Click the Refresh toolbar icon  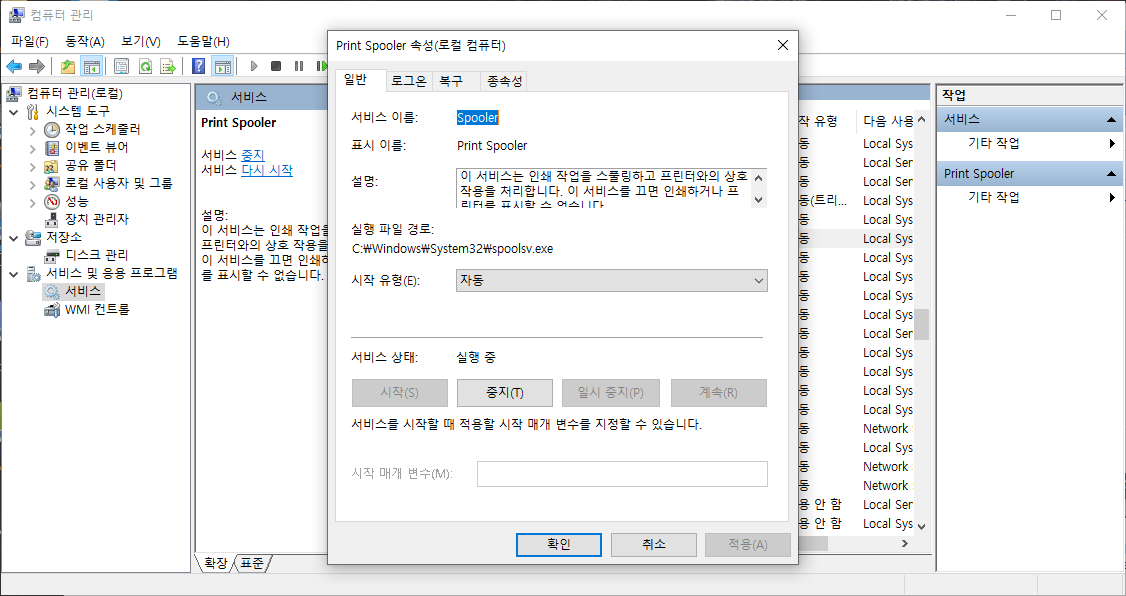coord(145,67)
